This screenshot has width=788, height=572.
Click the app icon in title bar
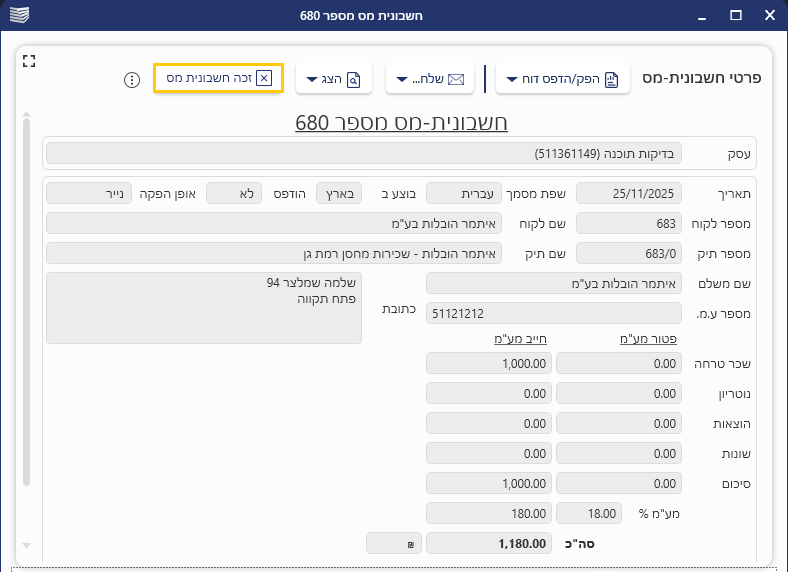point(17,15)
